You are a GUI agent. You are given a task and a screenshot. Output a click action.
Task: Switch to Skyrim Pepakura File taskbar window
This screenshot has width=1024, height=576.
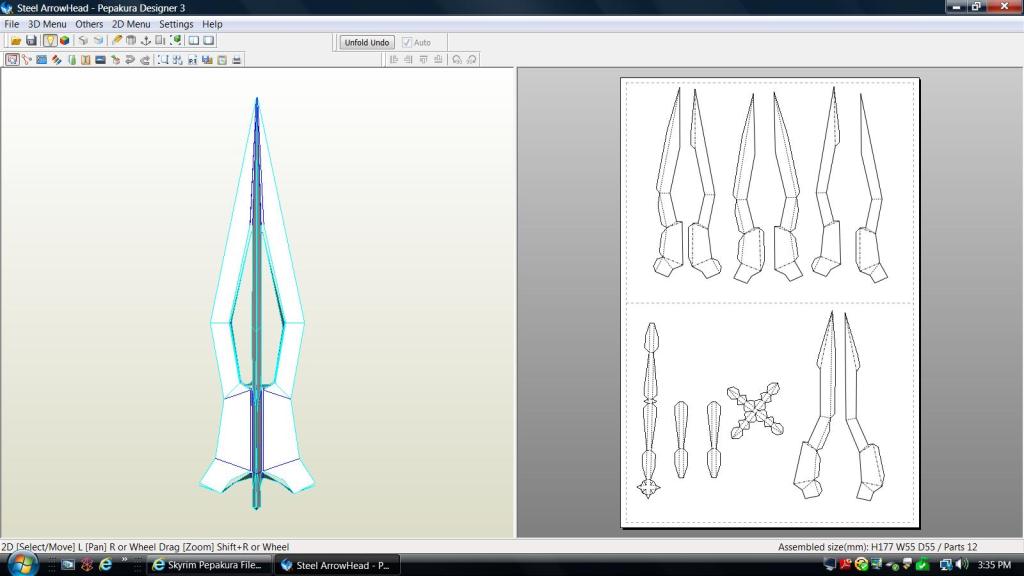pyautogui.click(x=208, y=565)
